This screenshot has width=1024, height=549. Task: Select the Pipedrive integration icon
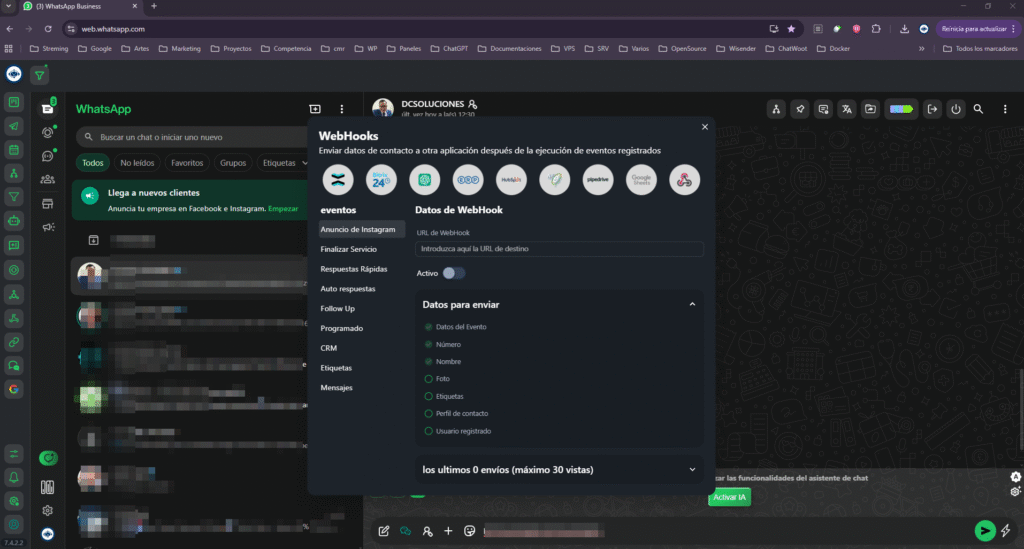coord(598,180)
